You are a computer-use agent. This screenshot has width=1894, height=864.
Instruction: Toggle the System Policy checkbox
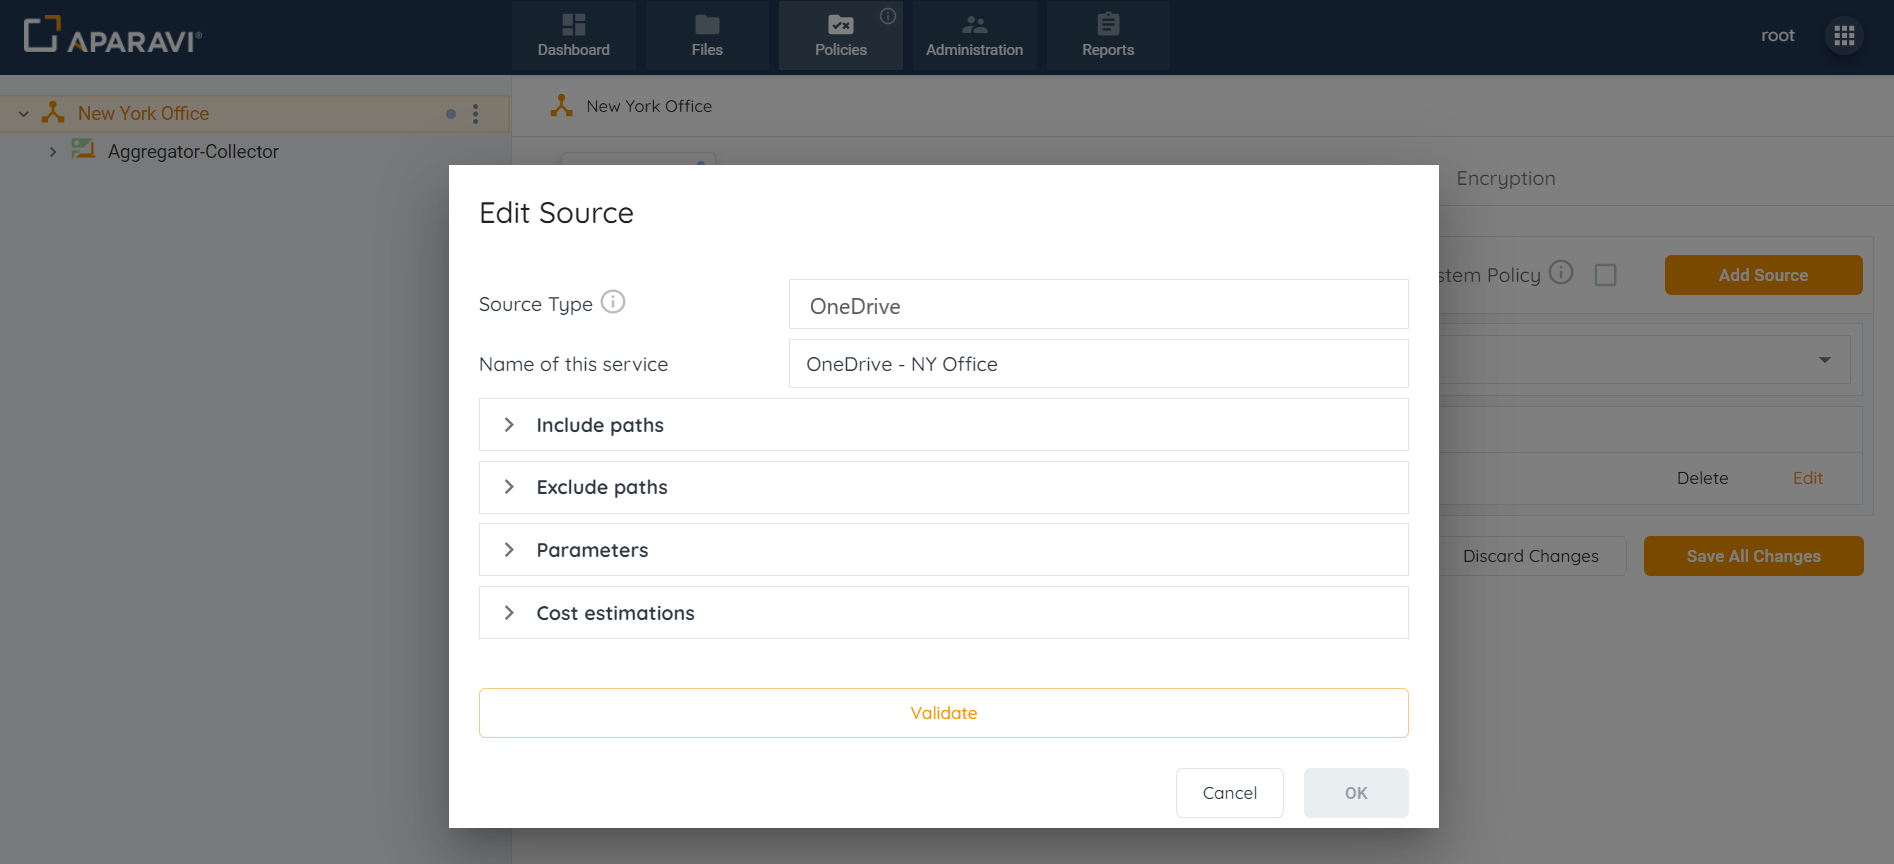pos(1605,275)
